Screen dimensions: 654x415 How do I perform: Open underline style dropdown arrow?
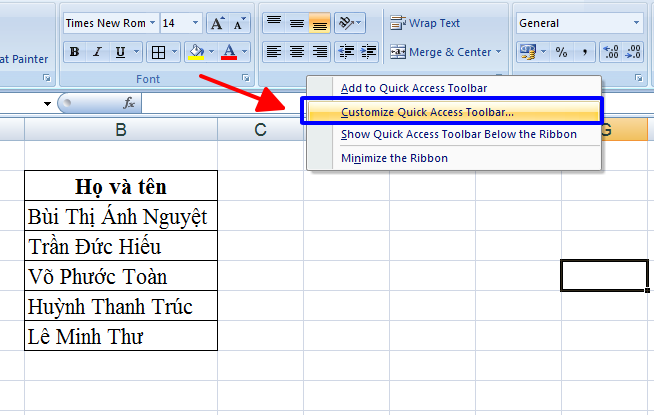136,52
